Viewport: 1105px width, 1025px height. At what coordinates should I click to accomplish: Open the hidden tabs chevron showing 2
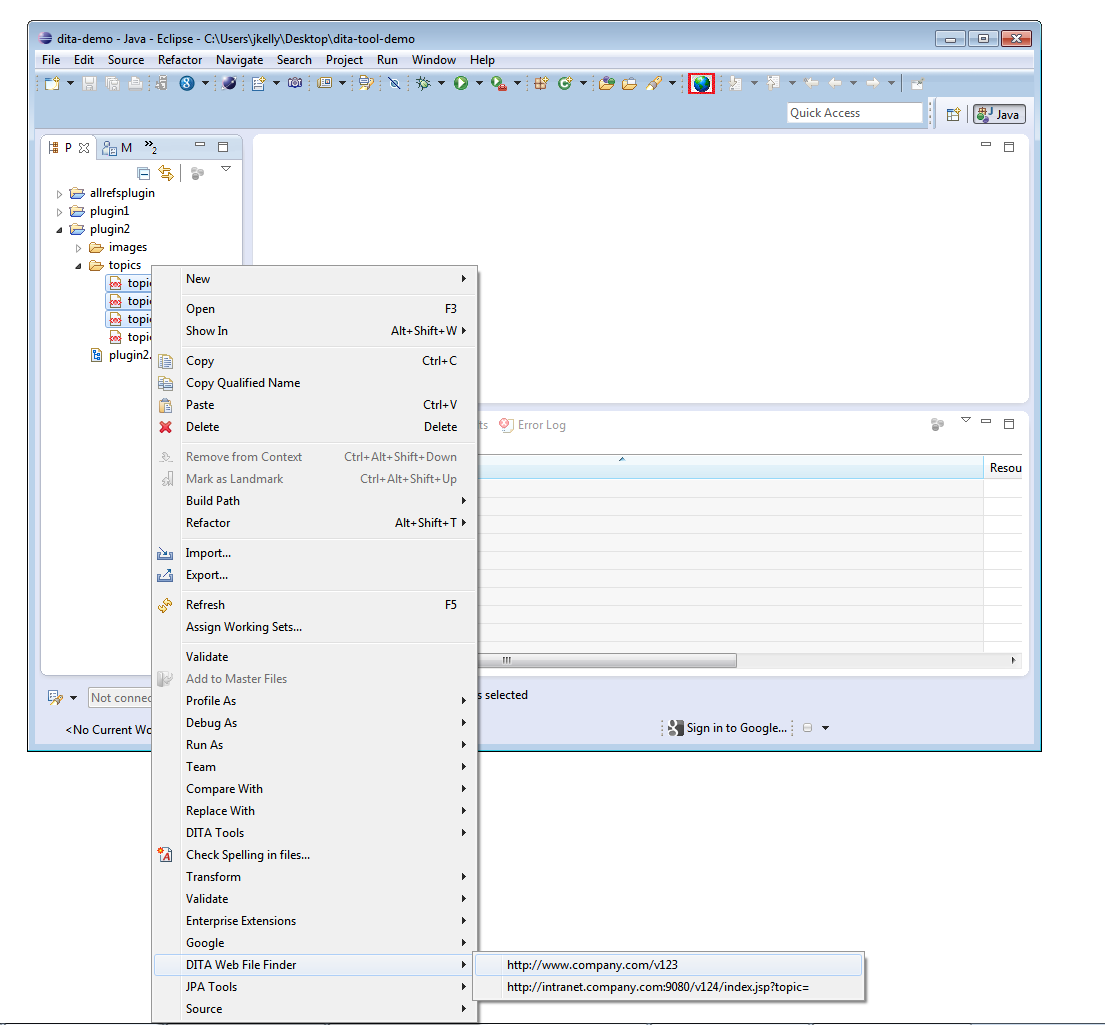click(150, 147)
